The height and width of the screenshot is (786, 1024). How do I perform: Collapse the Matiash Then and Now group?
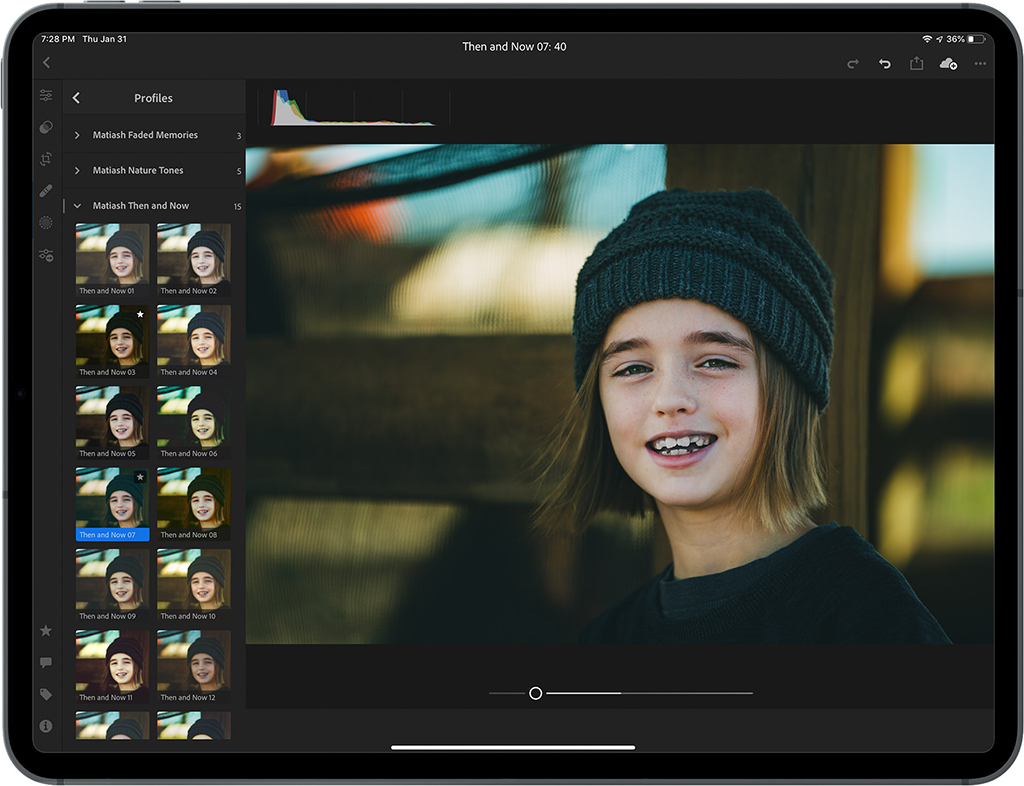pos(78,206)
